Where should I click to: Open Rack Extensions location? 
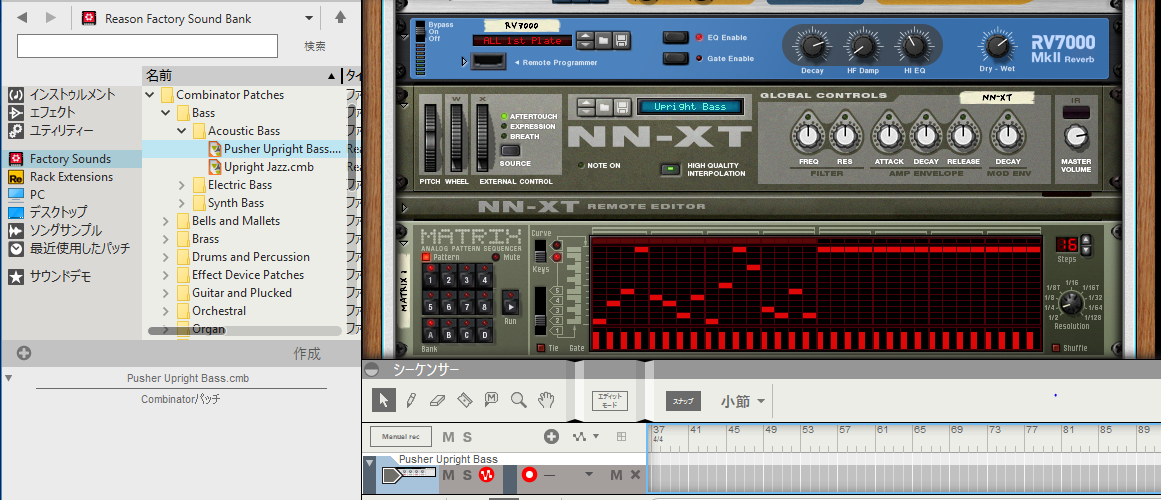(x=71, y=177)
